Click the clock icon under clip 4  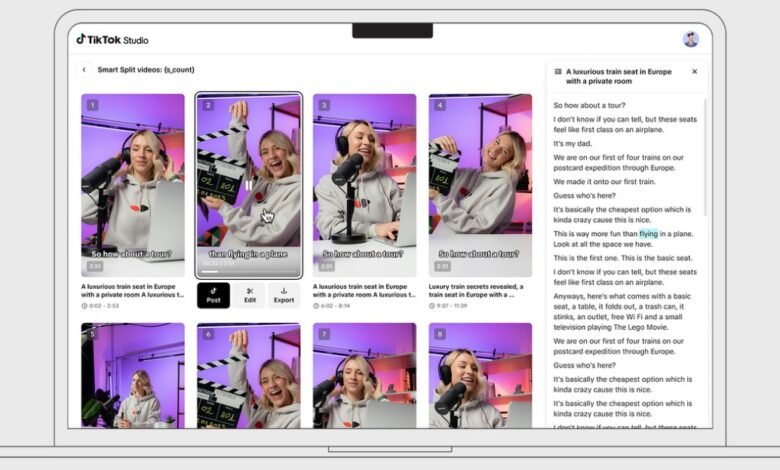pos(432,306)
